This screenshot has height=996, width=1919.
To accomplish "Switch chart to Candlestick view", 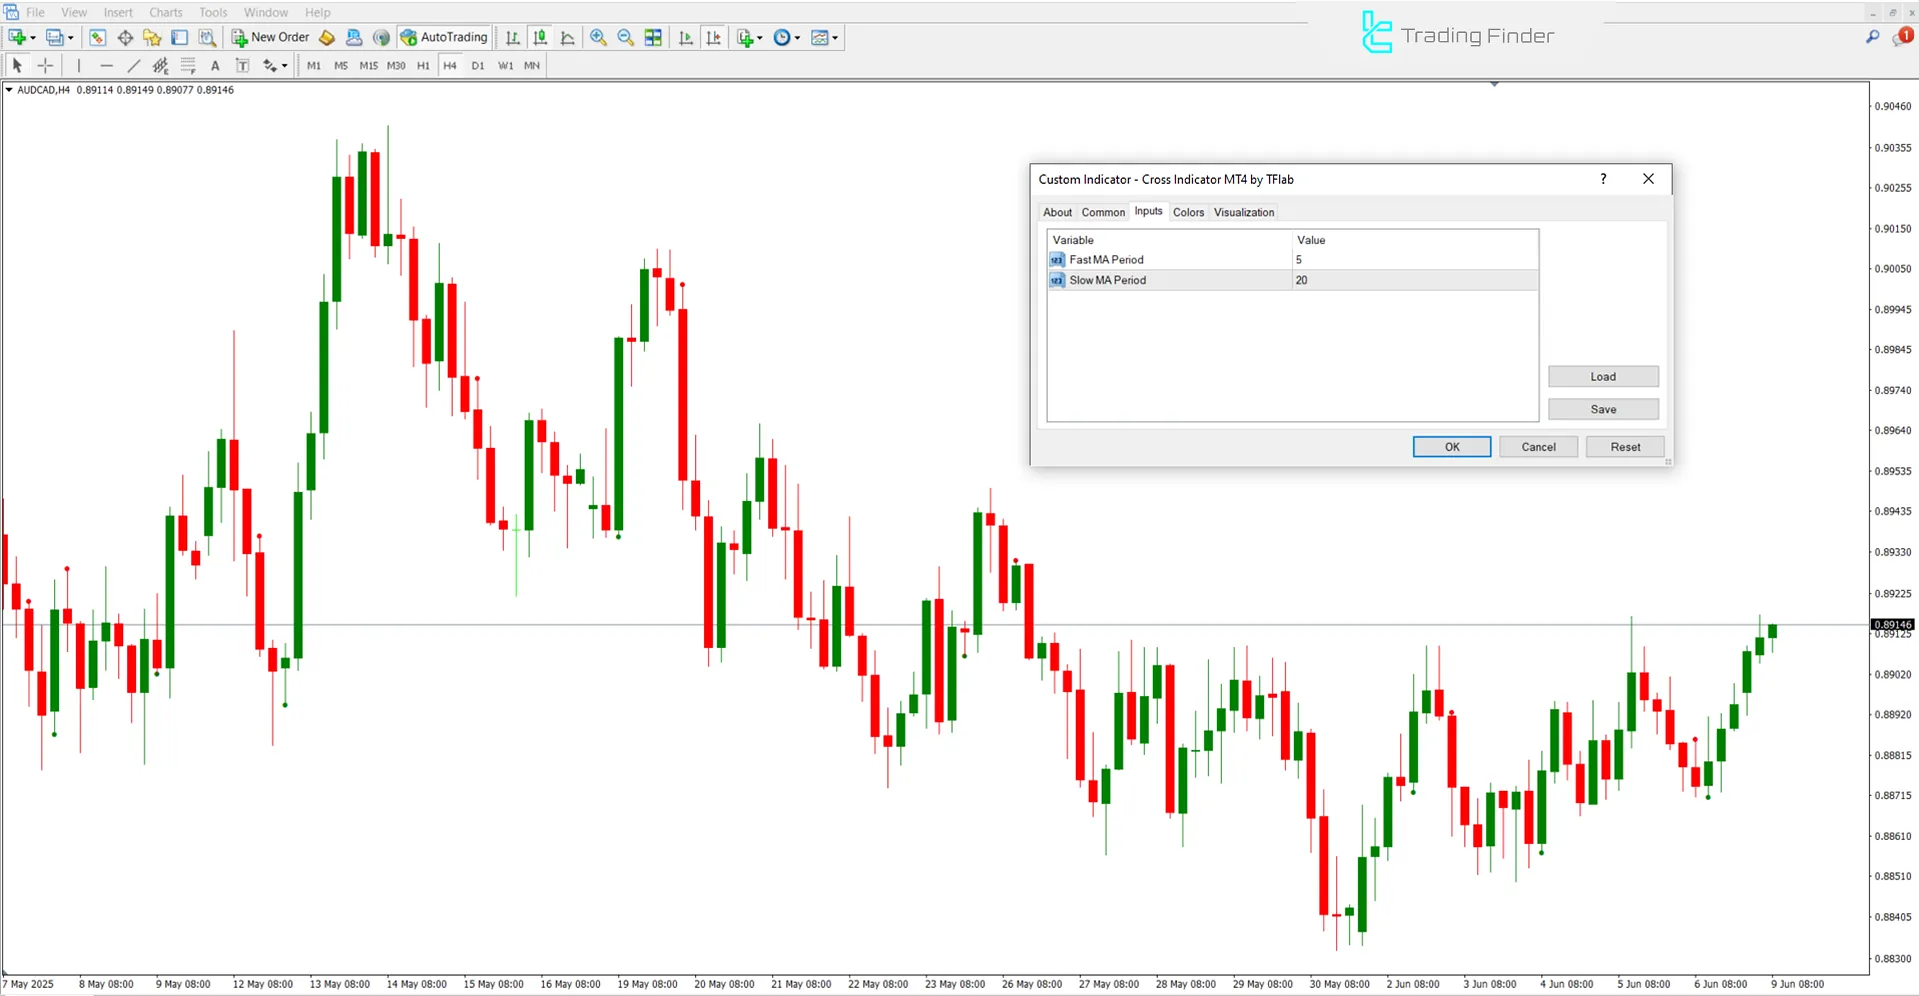I will tap(540, 37).
